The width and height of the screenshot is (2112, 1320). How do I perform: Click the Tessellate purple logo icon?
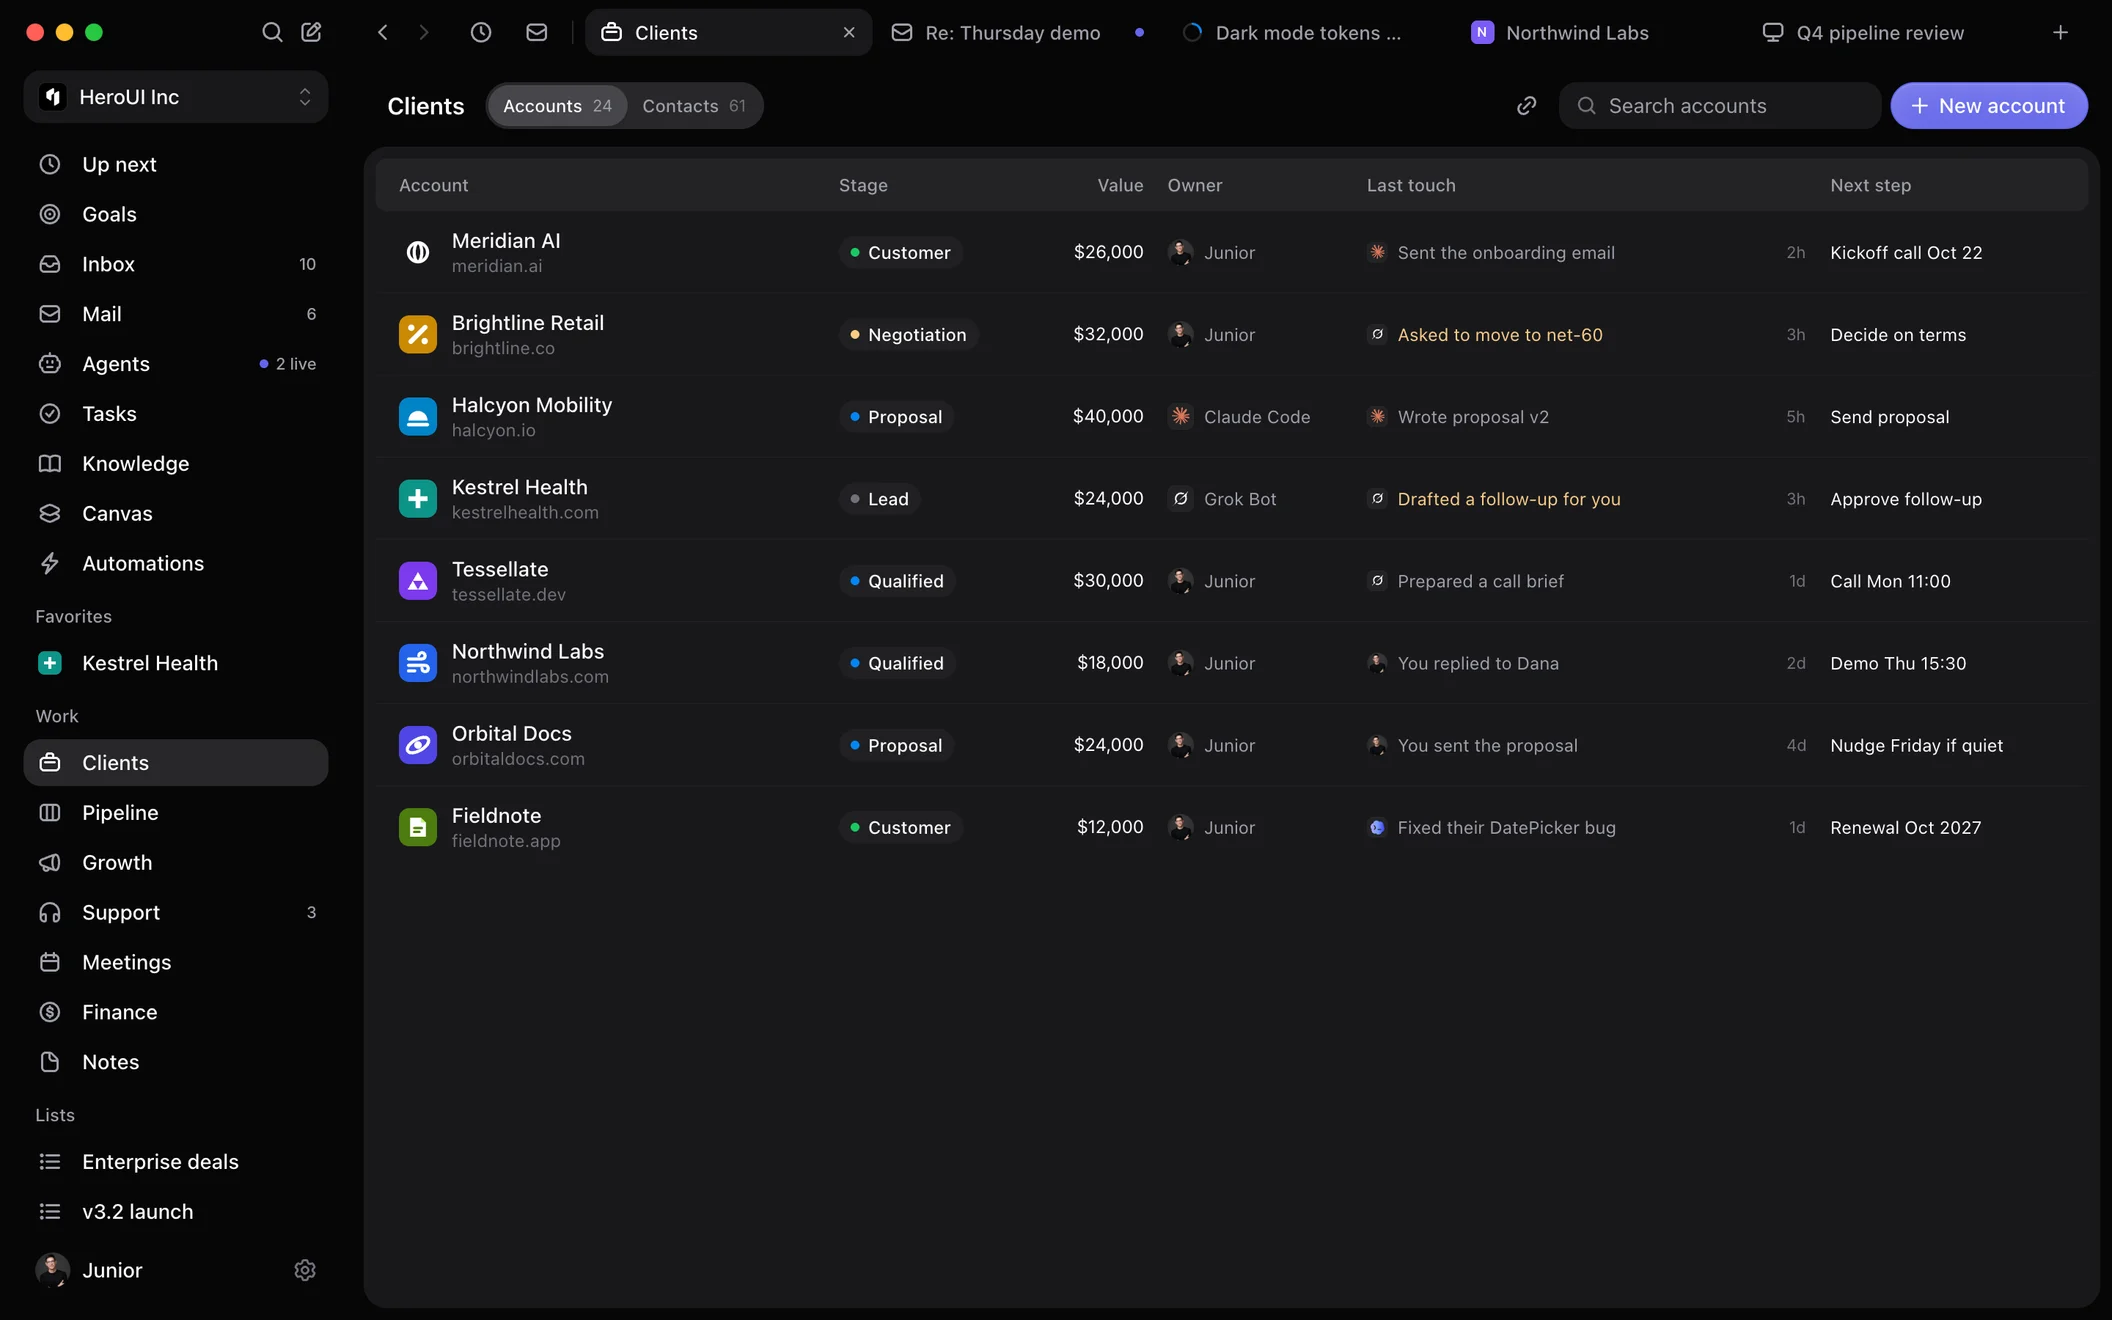tap(418, 581)
